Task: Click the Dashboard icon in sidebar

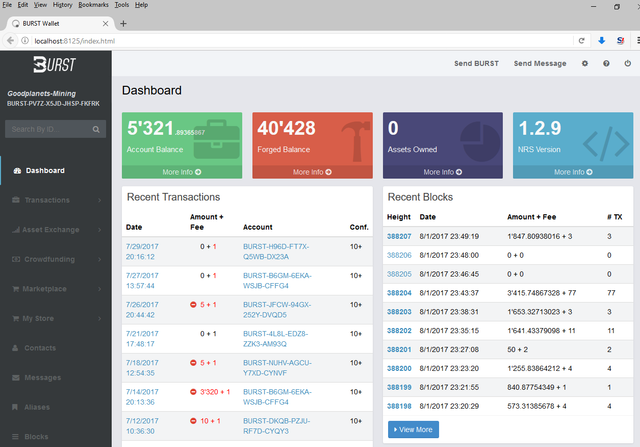Action: click(17, 171)
